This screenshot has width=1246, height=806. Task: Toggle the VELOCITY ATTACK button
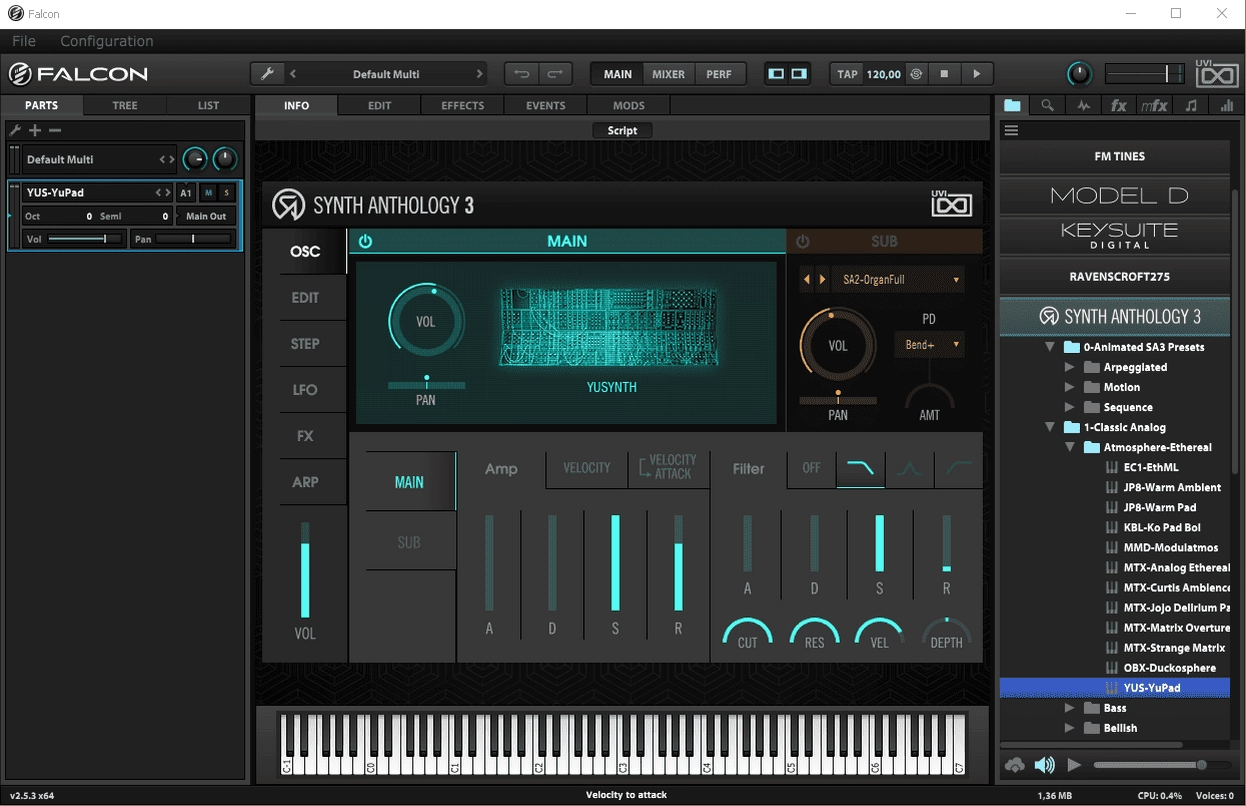tap(669, 468)
